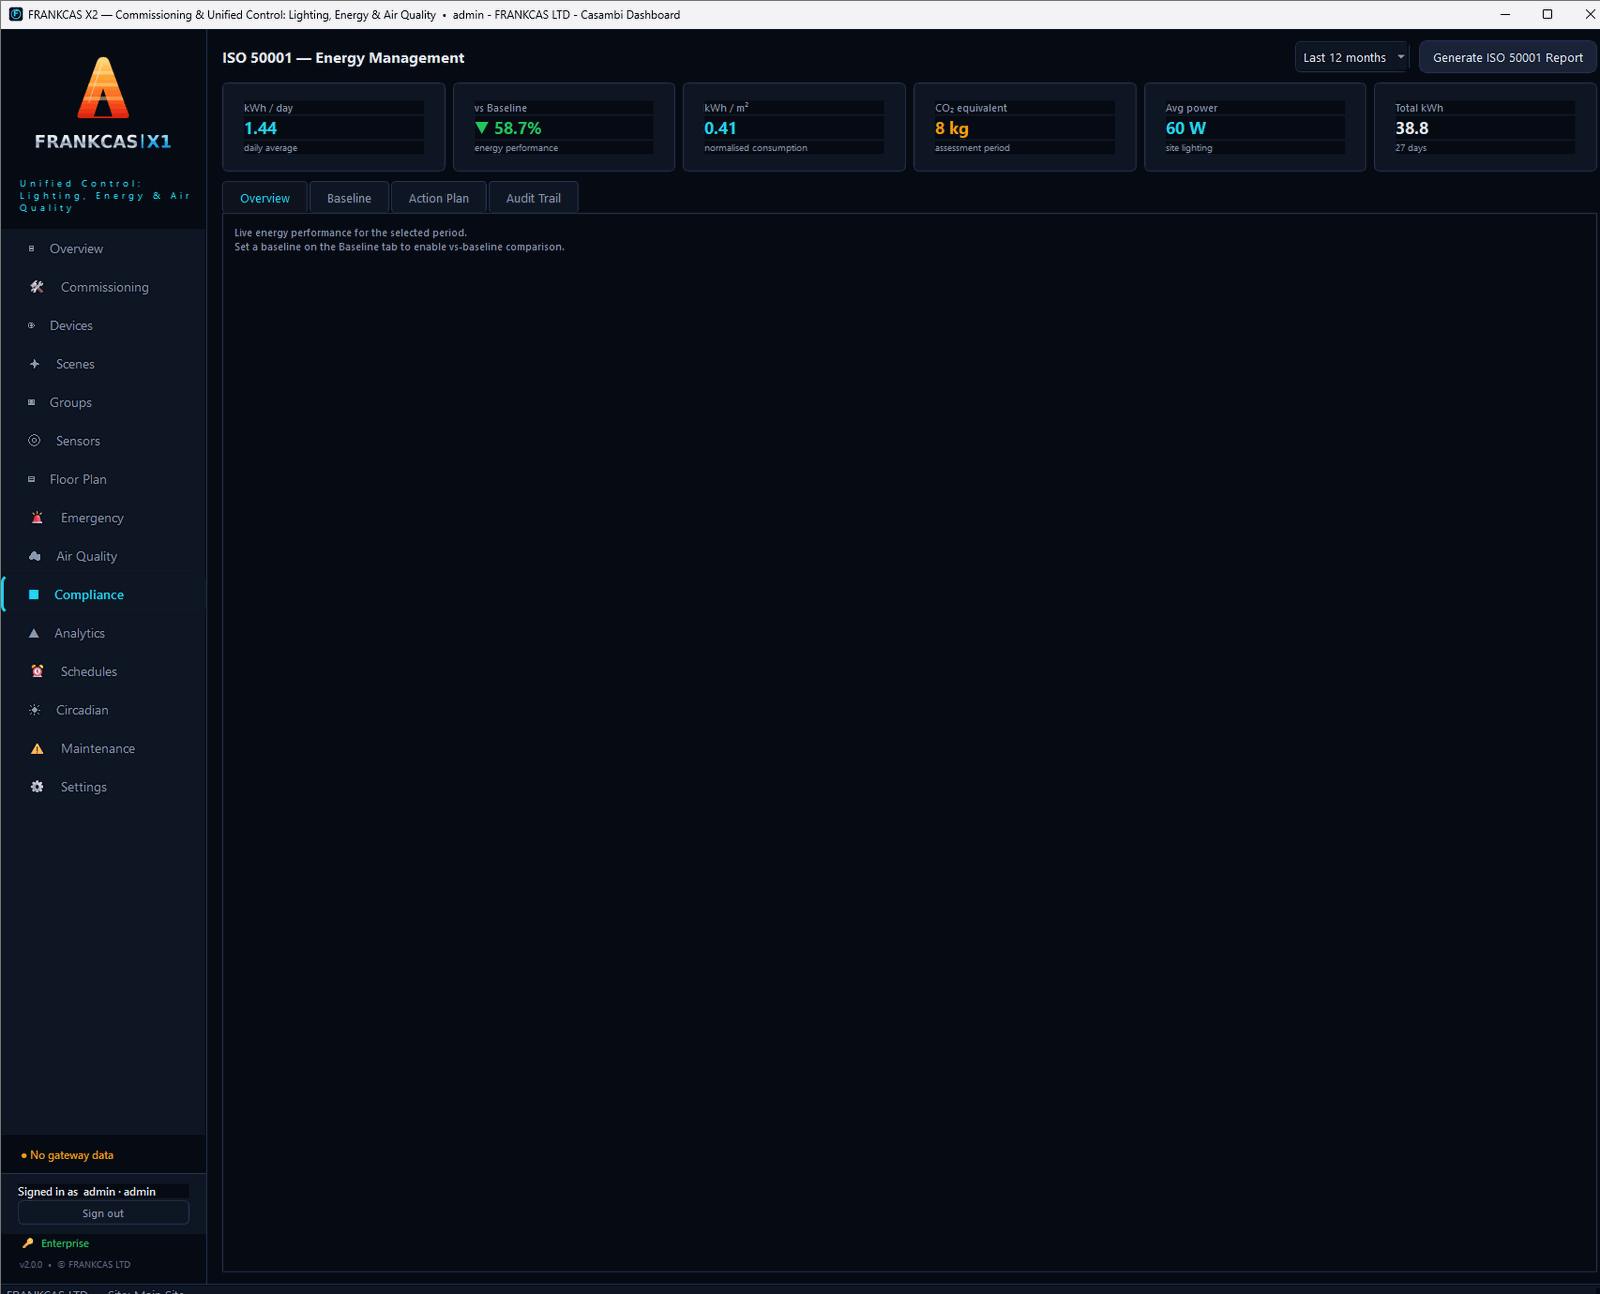Click the FRANKCAS X1 logo
This screenshot has height=1294, width=1600.
point(103,103)
